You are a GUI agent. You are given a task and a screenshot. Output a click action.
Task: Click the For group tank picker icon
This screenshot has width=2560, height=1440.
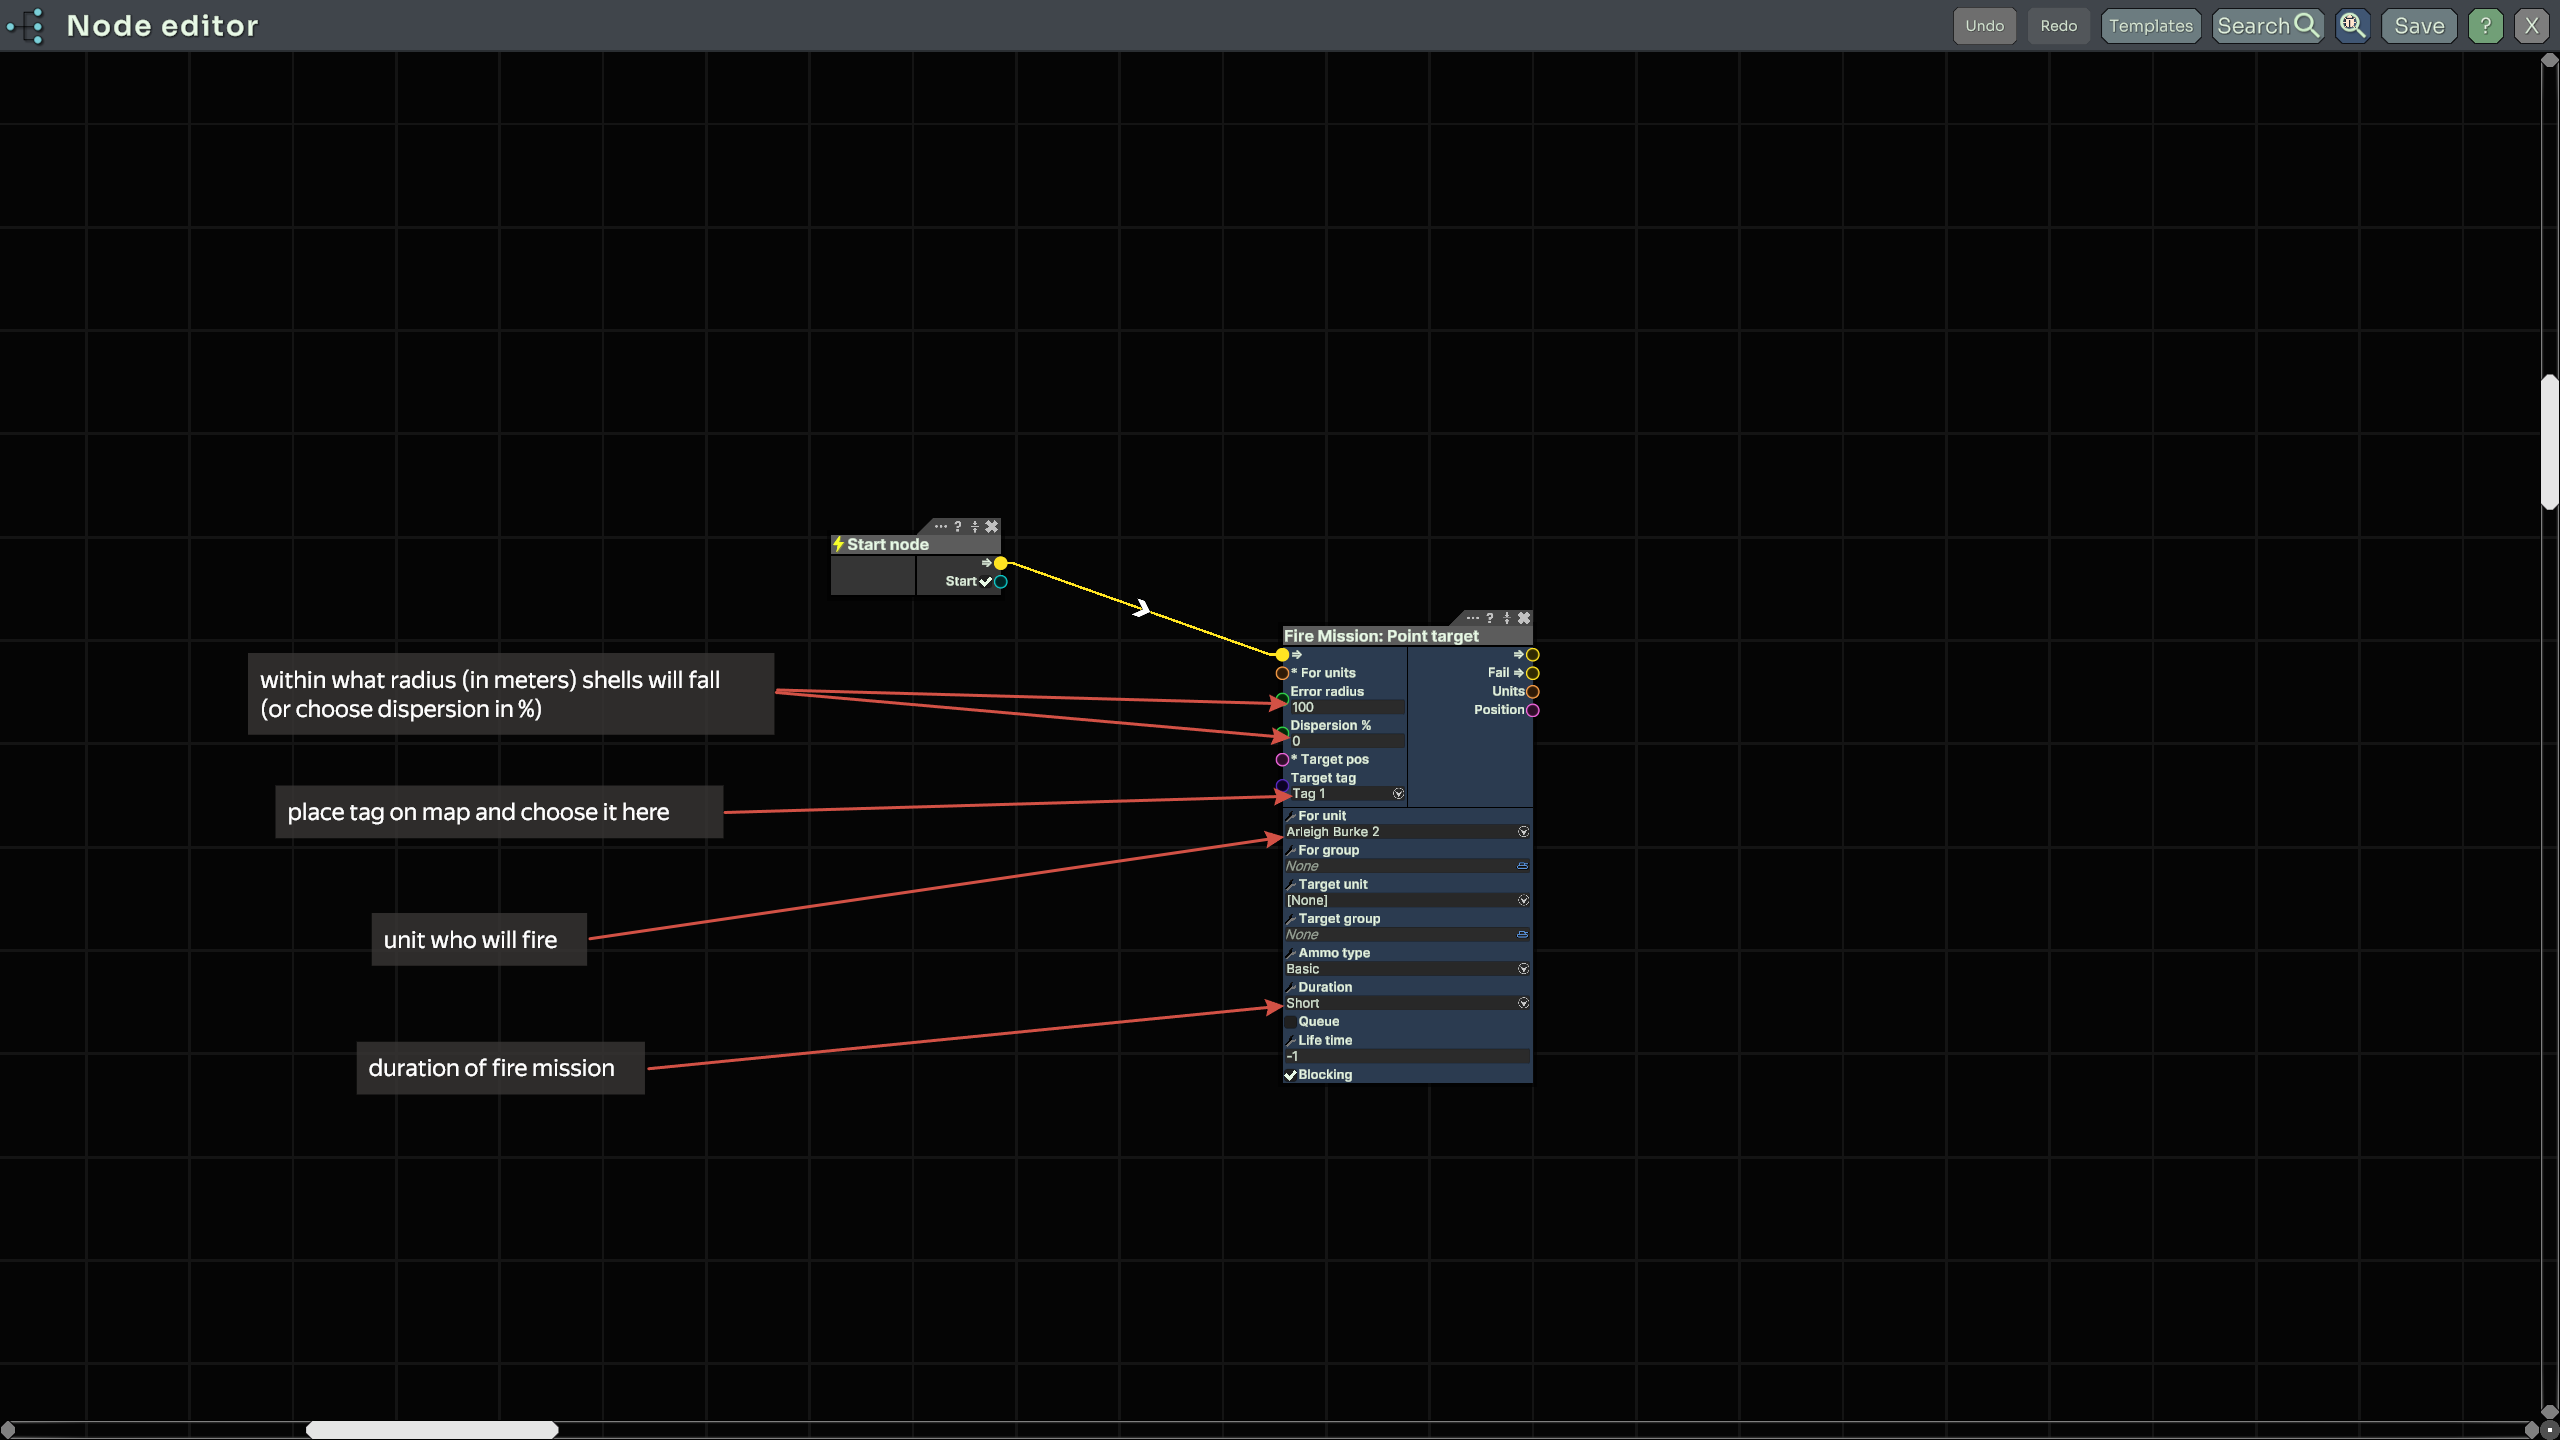point(1522,866)
